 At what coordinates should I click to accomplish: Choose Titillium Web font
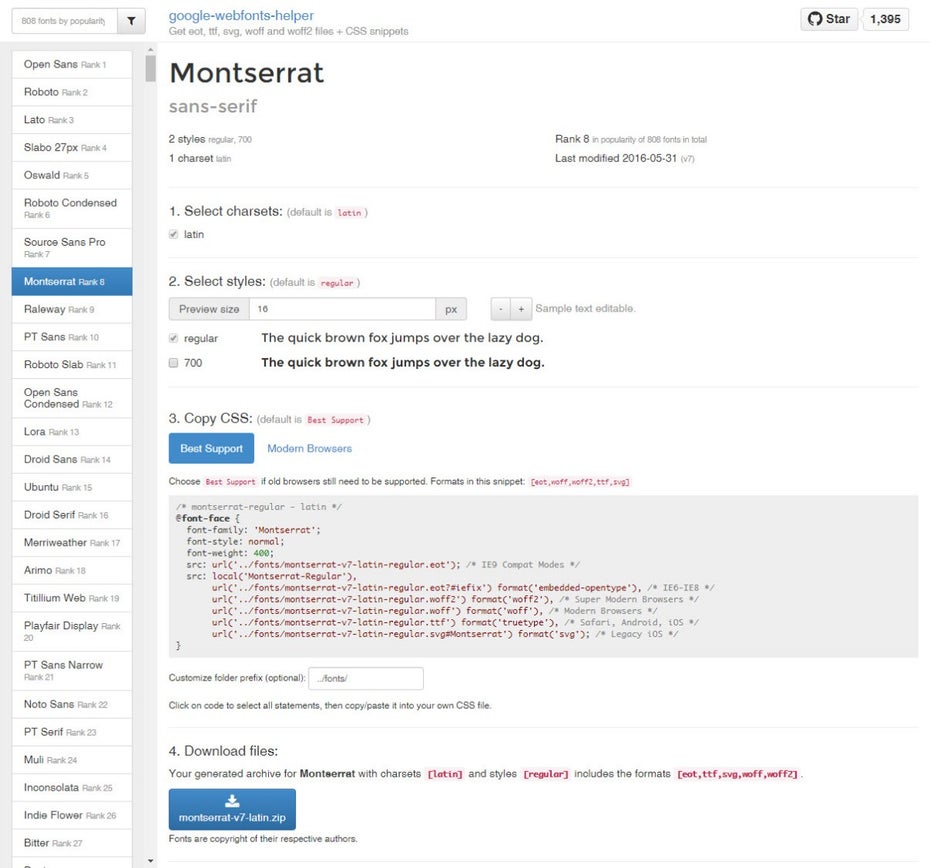point(72,598)
